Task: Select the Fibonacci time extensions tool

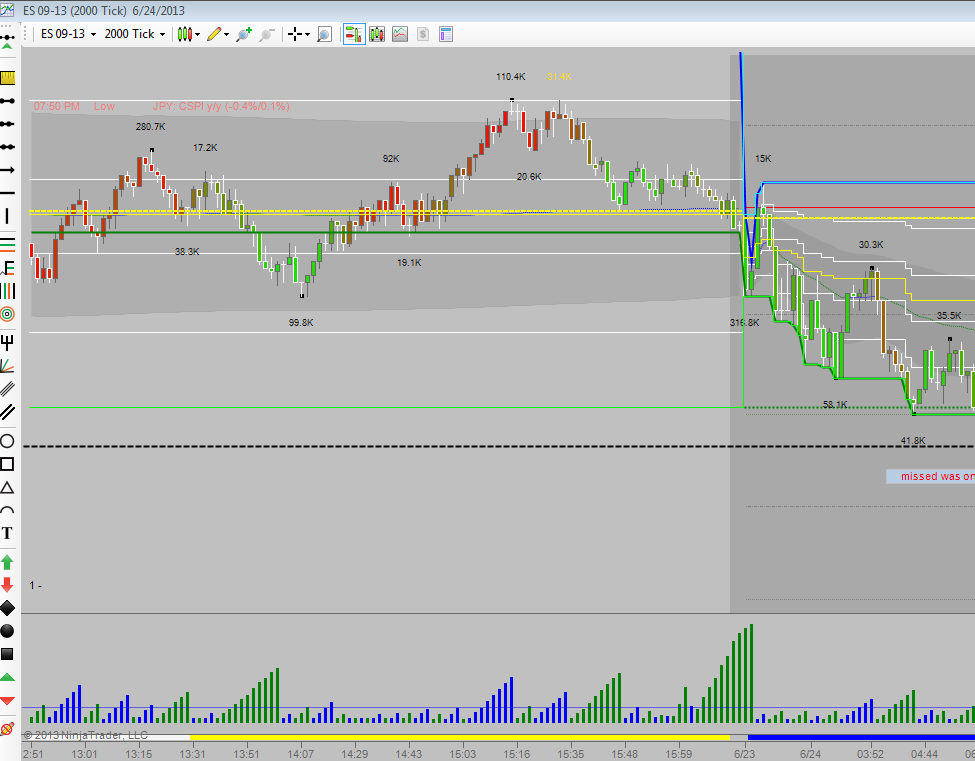Action: pos(7,291)
